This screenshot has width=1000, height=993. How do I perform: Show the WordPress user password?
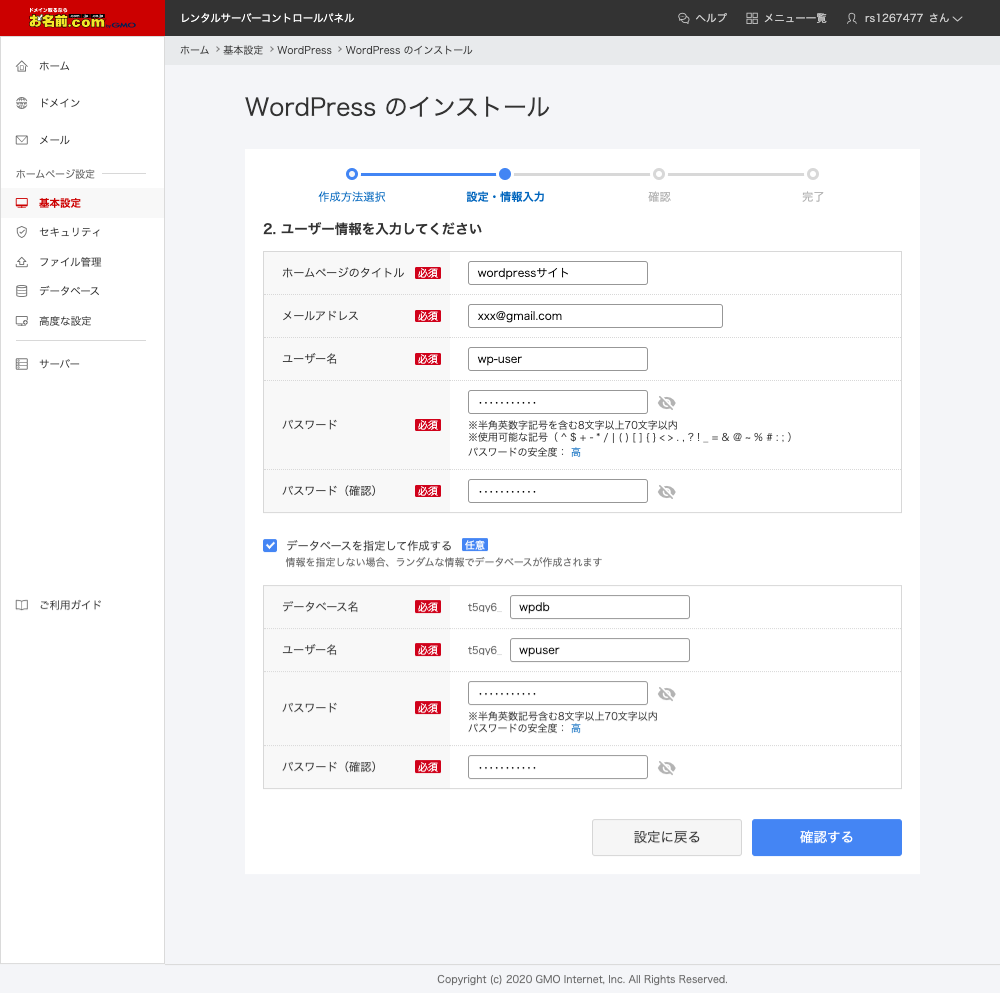(667, 403)
